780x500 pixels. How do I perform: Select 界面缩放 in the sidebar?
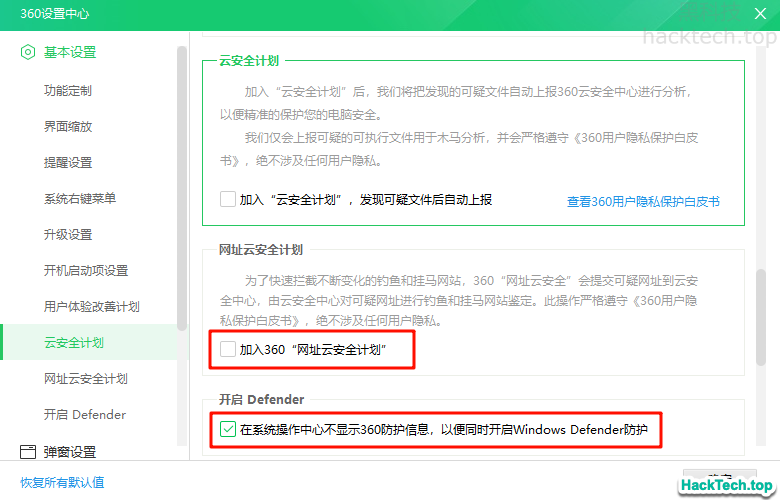[x=68, y=127]
